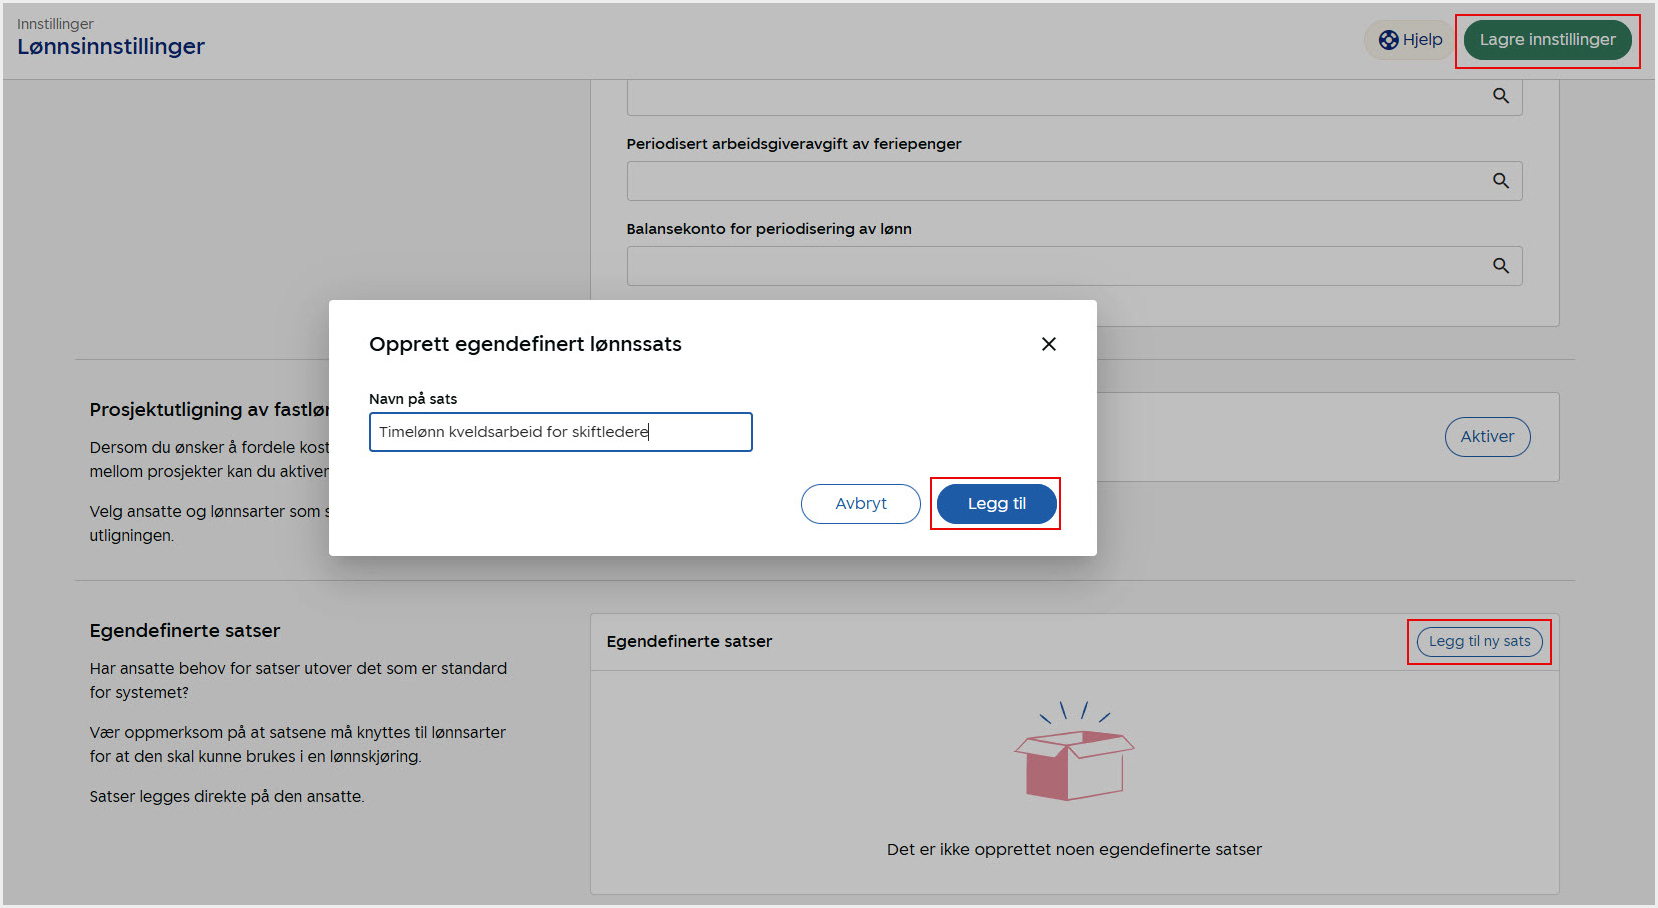Select the Lønnsinnstillinger page title
Viewport: 1658px width, 908px height.
111,47
